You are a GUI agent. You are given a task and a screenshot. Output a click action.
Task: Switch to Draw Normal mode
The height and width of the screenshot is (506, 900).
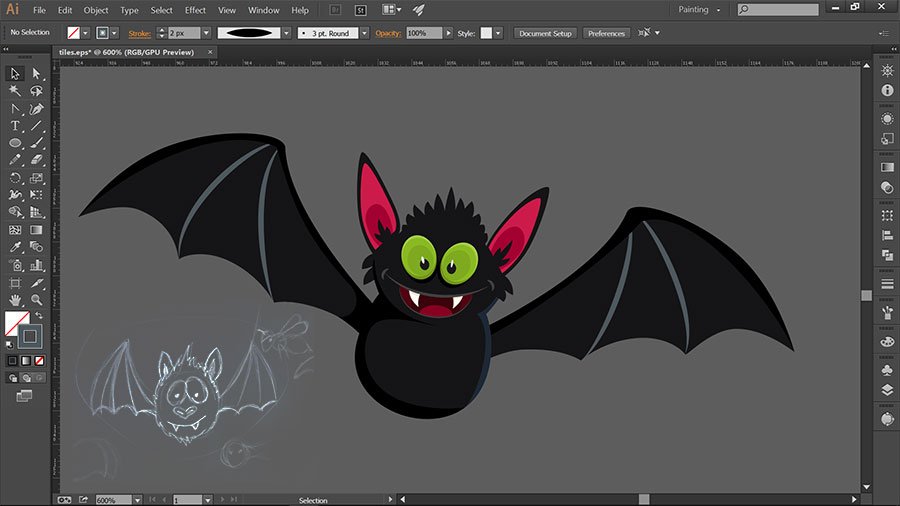coord(13,377)
